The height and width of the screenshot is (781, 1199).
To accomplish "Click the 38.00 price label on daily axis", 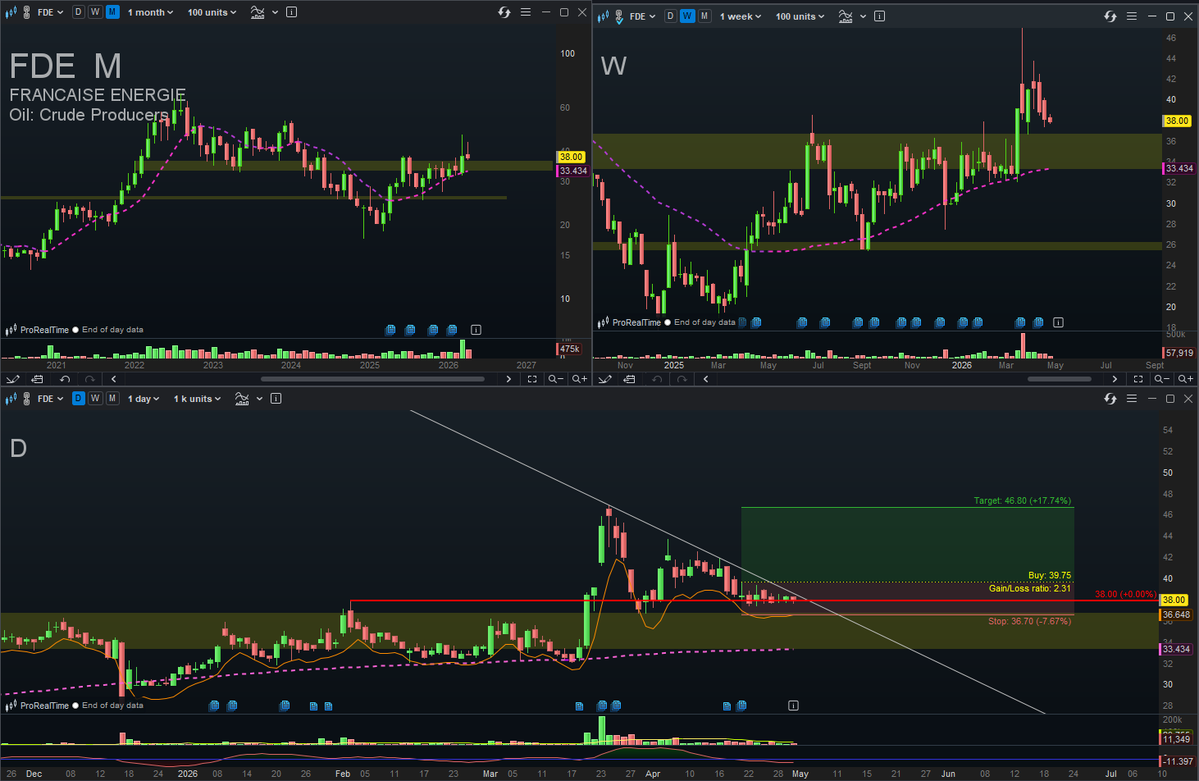I will pyautogui.click(x=1175, y=600).
